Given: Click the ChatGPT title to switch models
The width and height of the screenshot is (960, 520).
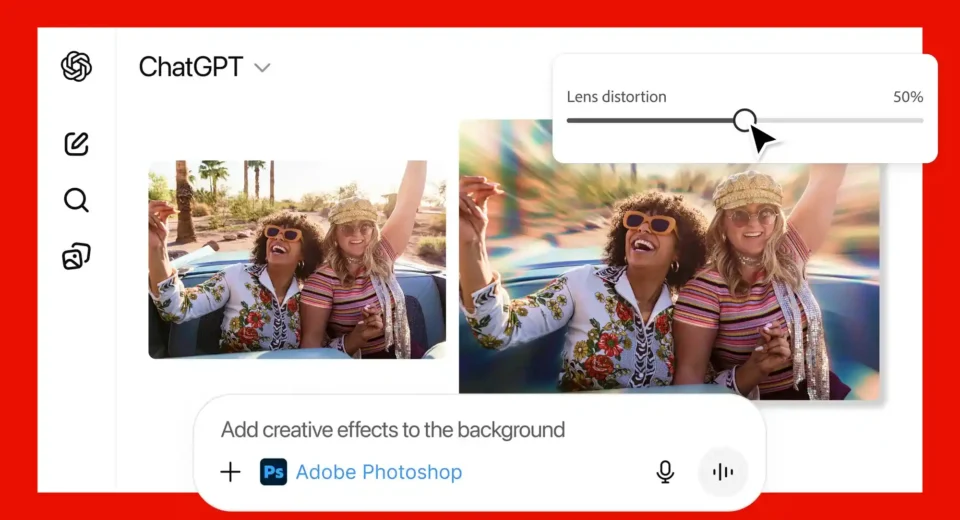Looking at the screenshot, I should click(x=190, y=67).
